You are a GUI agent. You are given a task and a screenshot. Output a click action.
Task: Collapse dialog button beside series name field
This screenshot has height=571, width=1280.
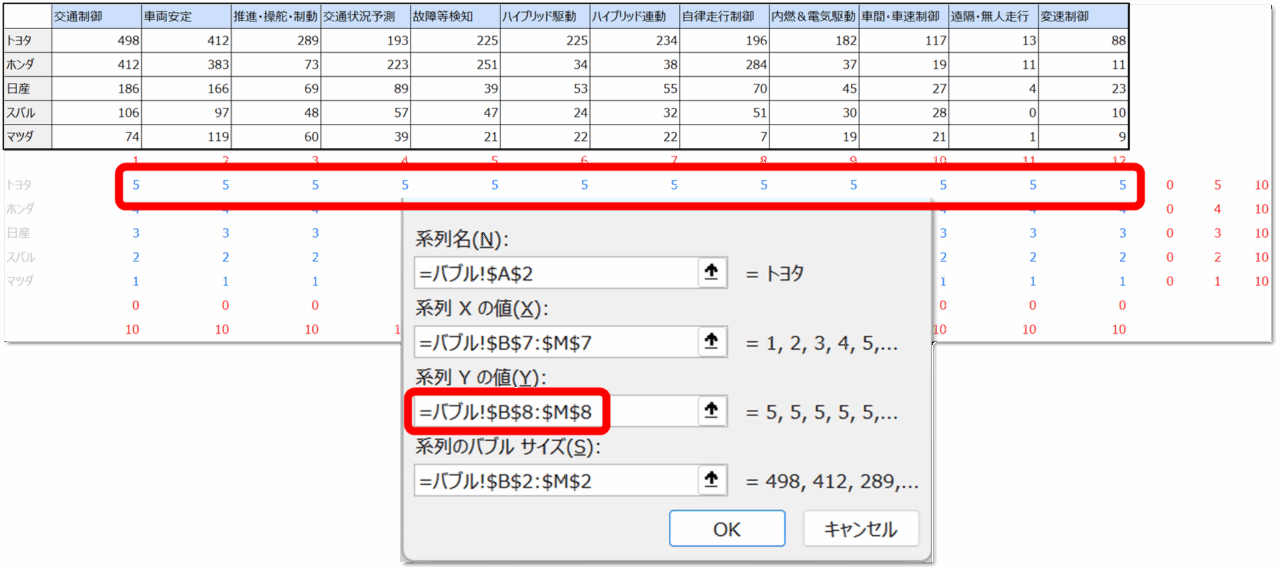click(x=711, y=274)
